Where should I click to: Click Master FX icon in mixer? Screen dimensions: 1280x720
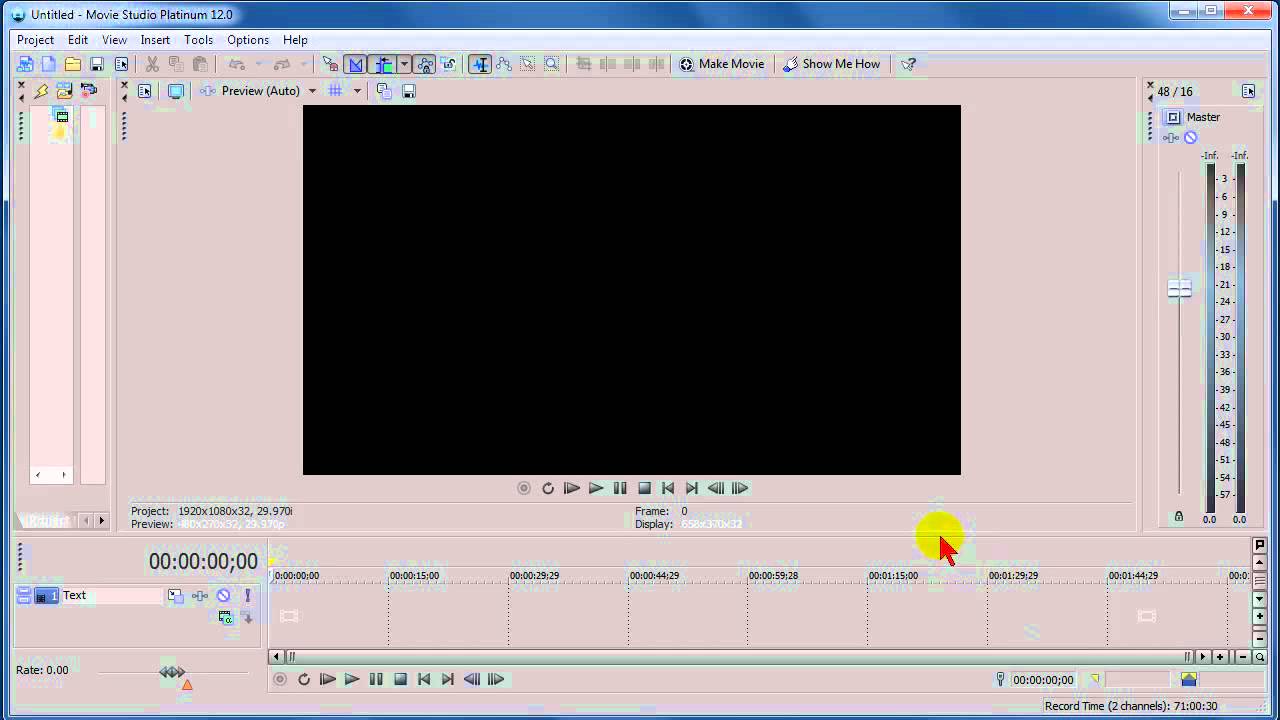[x=1172, y=138]
